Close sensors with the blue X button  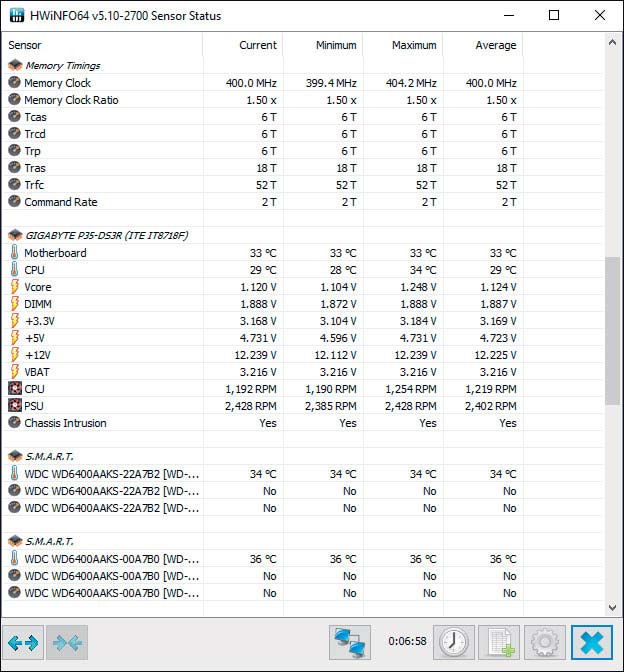tap(592, 642)
